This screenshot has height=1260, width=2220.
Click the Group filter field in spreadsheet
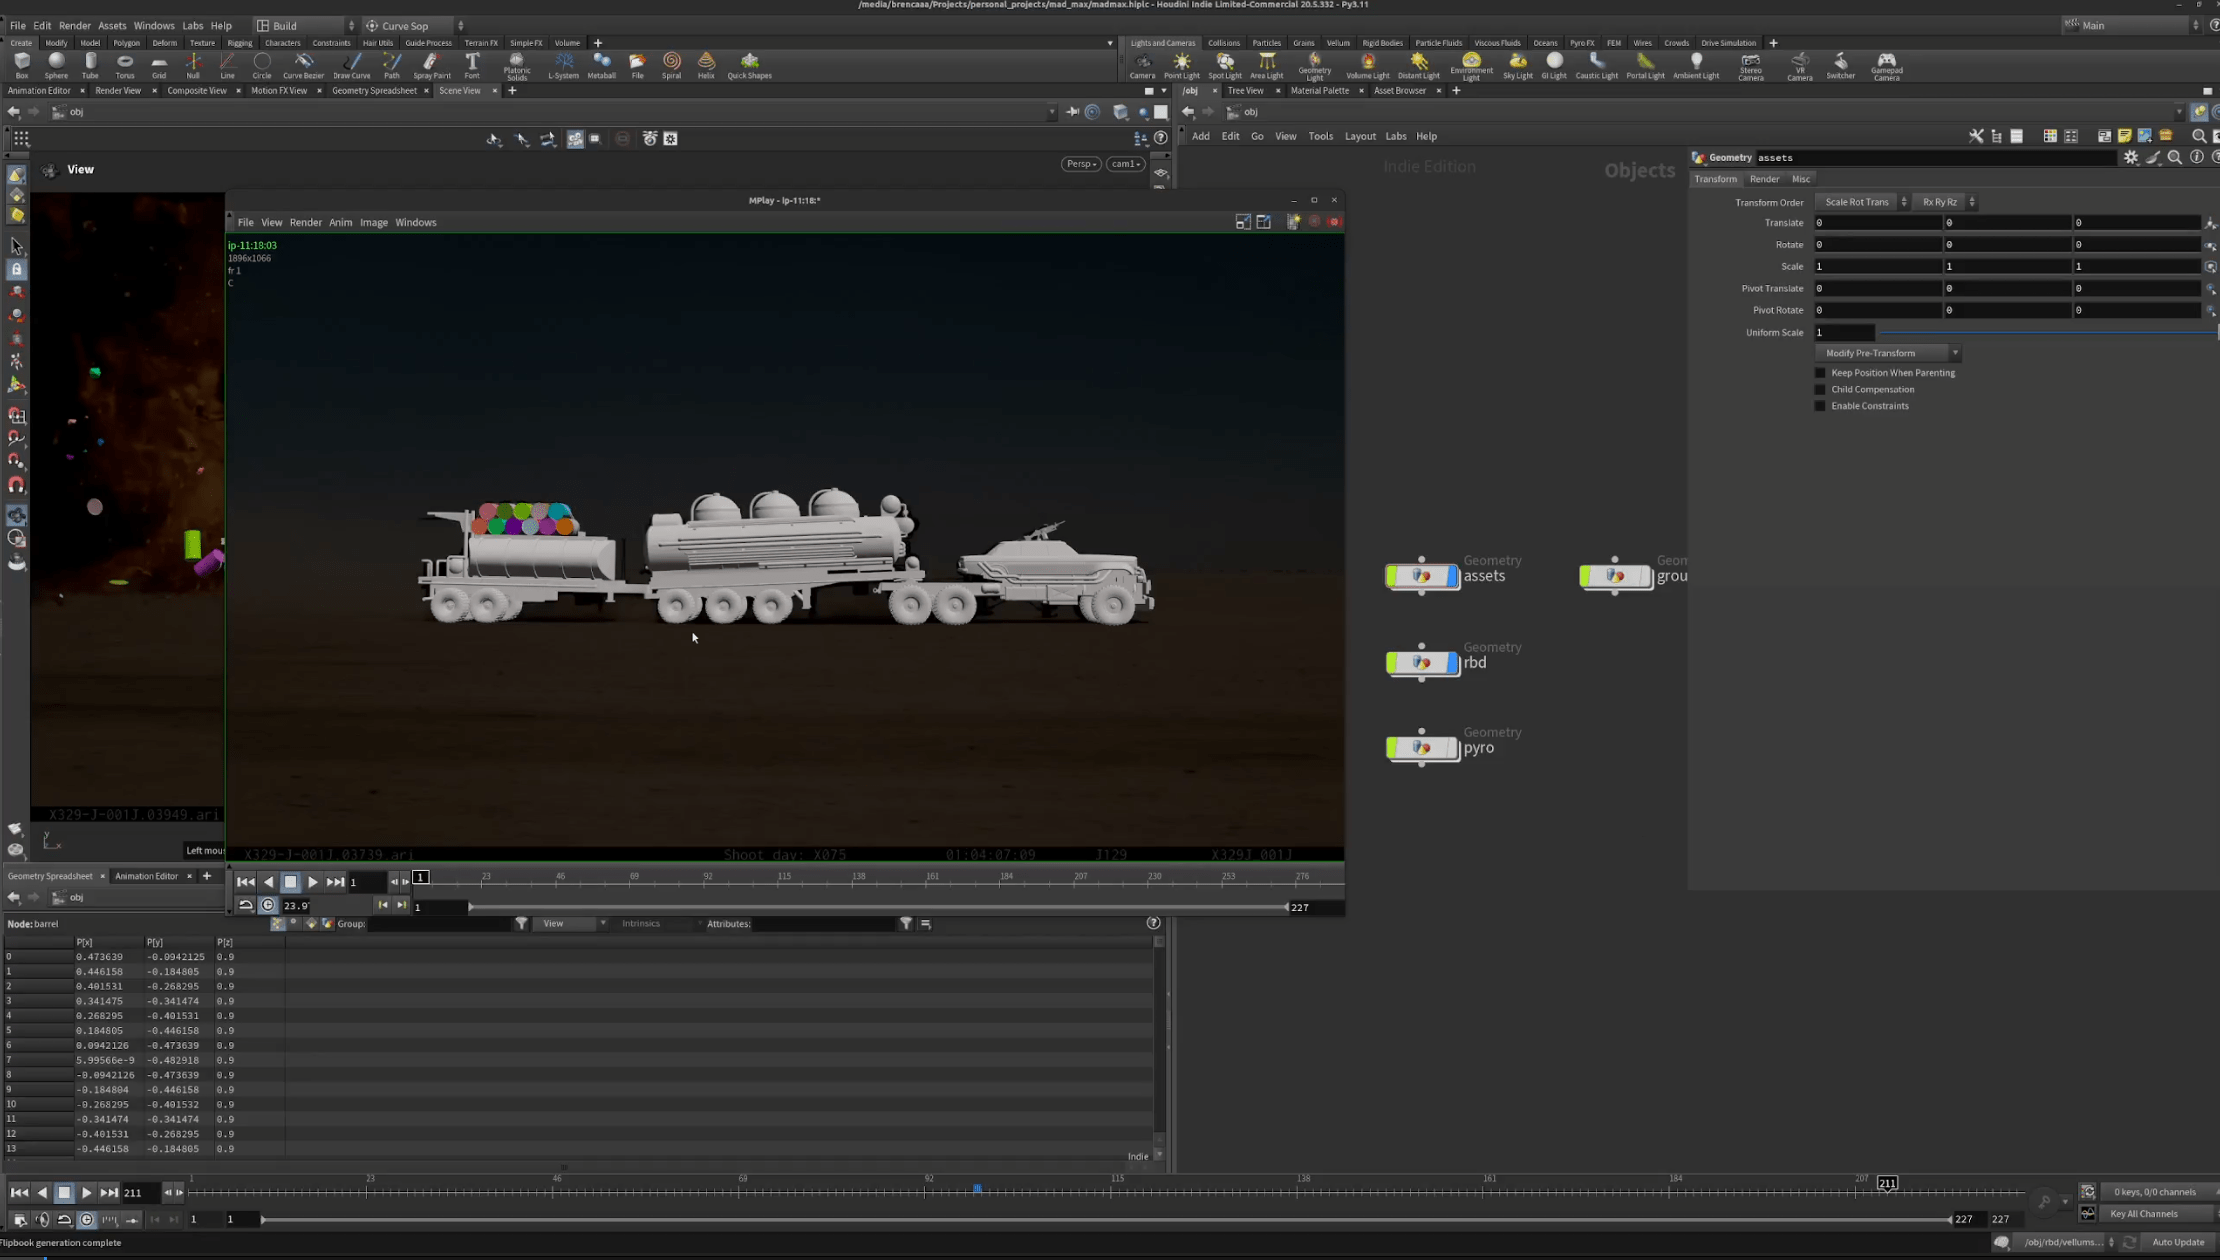(439, 924)
